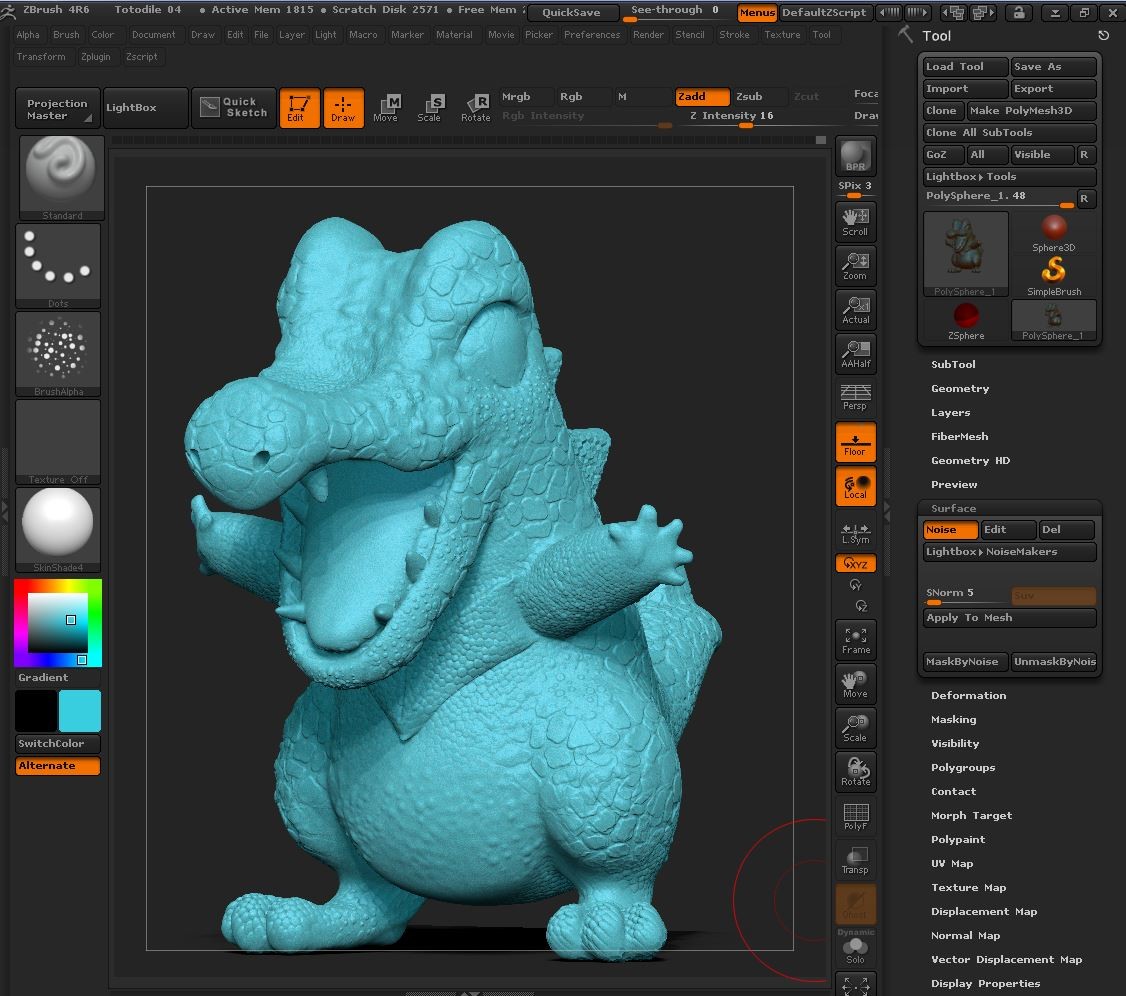Select the PolySphere_1 large tool thumbnail
Viewport: 1126px width, 996px height.
[965, 255]
